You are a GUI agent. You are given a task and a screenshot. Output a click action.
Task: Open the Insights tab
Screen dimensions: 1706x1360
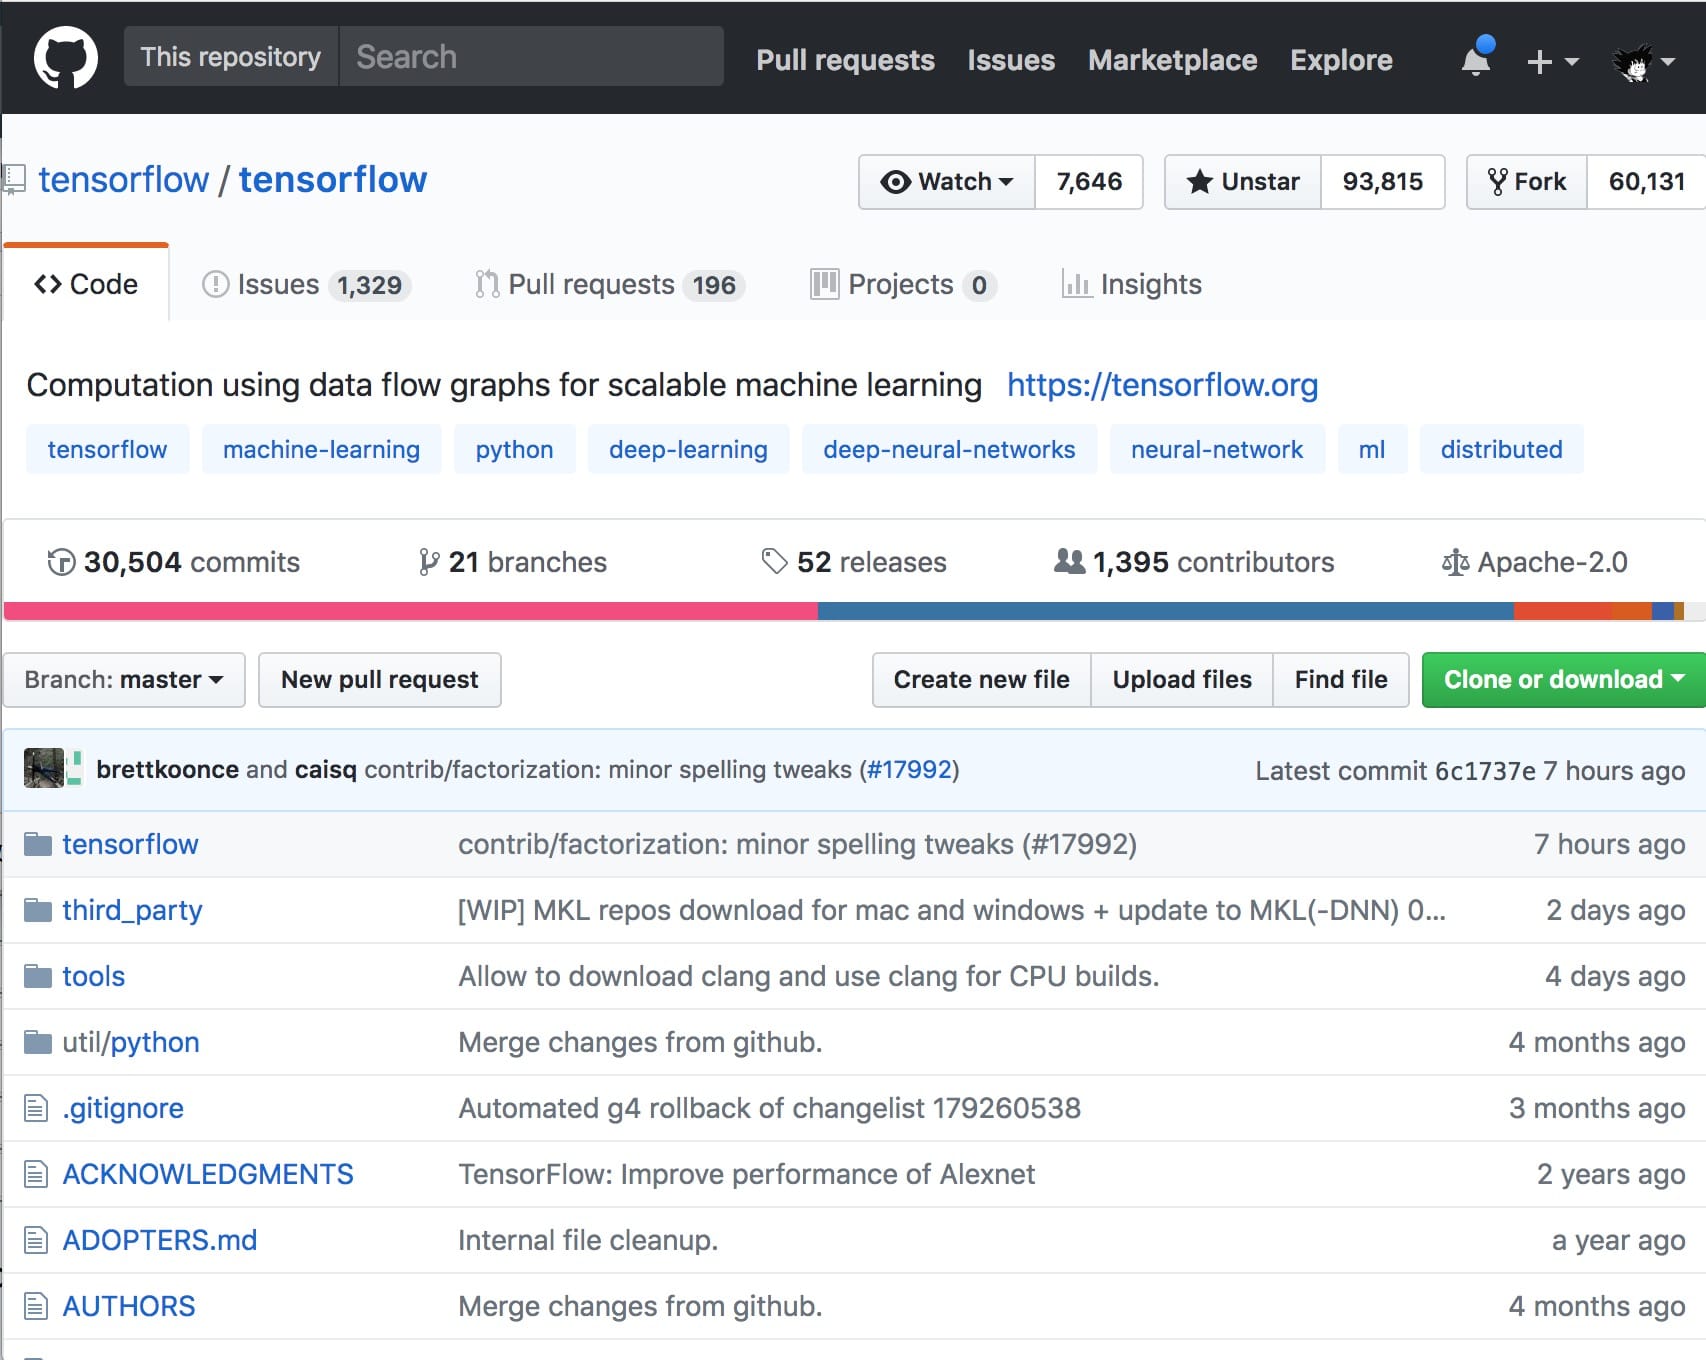(1132, 285)
